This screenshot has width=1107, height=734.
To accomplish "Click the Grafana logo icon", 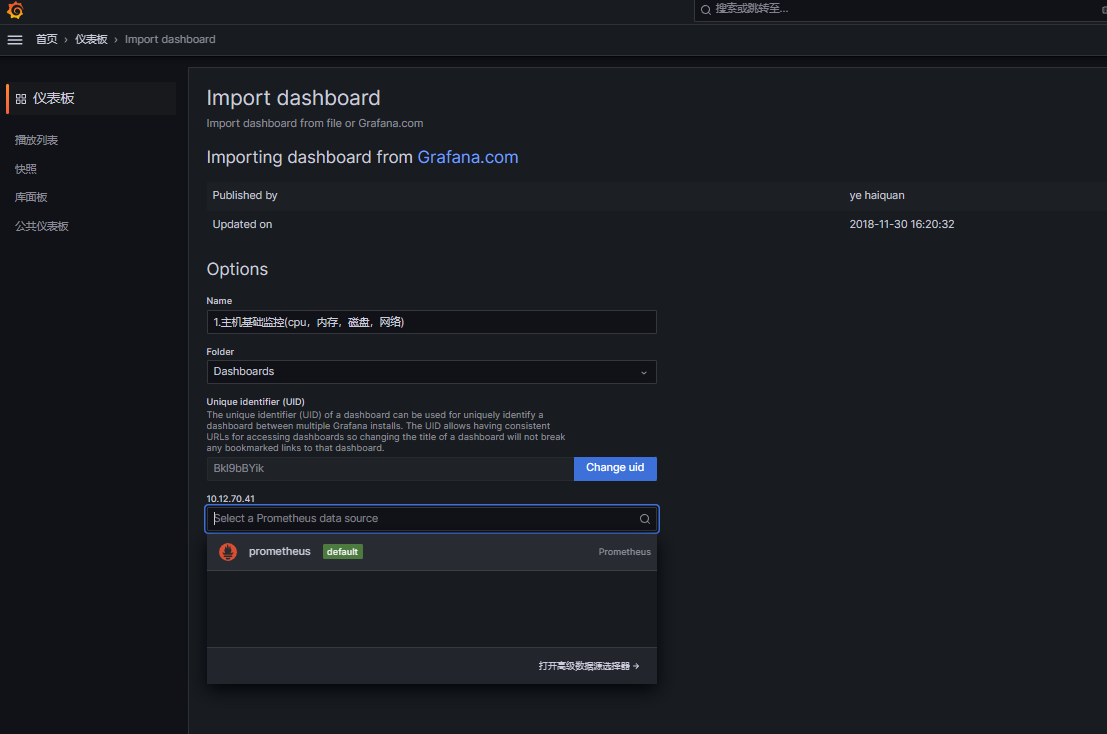I will [15, 10].
